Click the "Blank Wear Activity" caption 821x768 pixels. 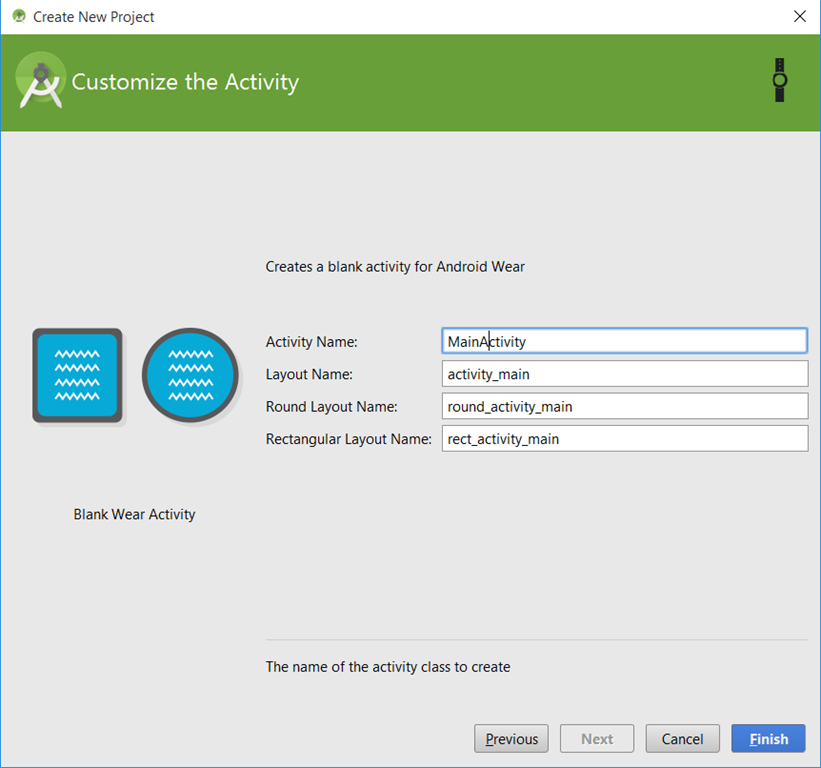tap(134, 515)
